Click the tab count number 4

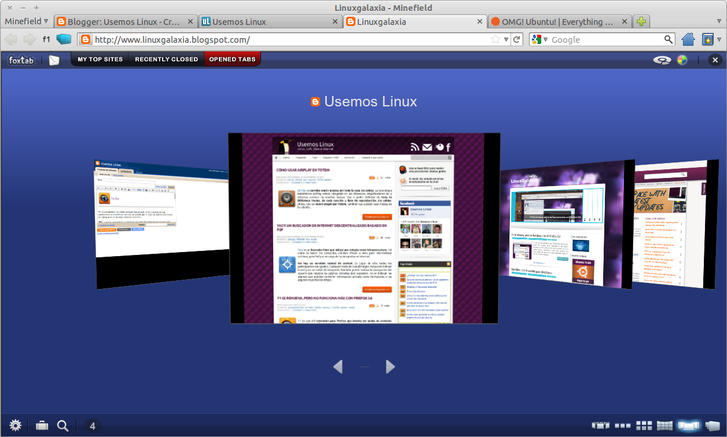92,426
